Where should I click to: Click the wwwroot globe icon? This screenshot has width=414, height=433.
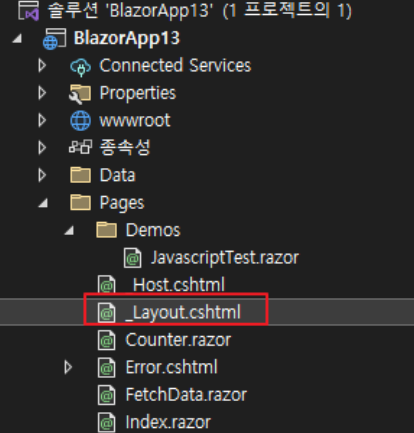pos(80,121)
